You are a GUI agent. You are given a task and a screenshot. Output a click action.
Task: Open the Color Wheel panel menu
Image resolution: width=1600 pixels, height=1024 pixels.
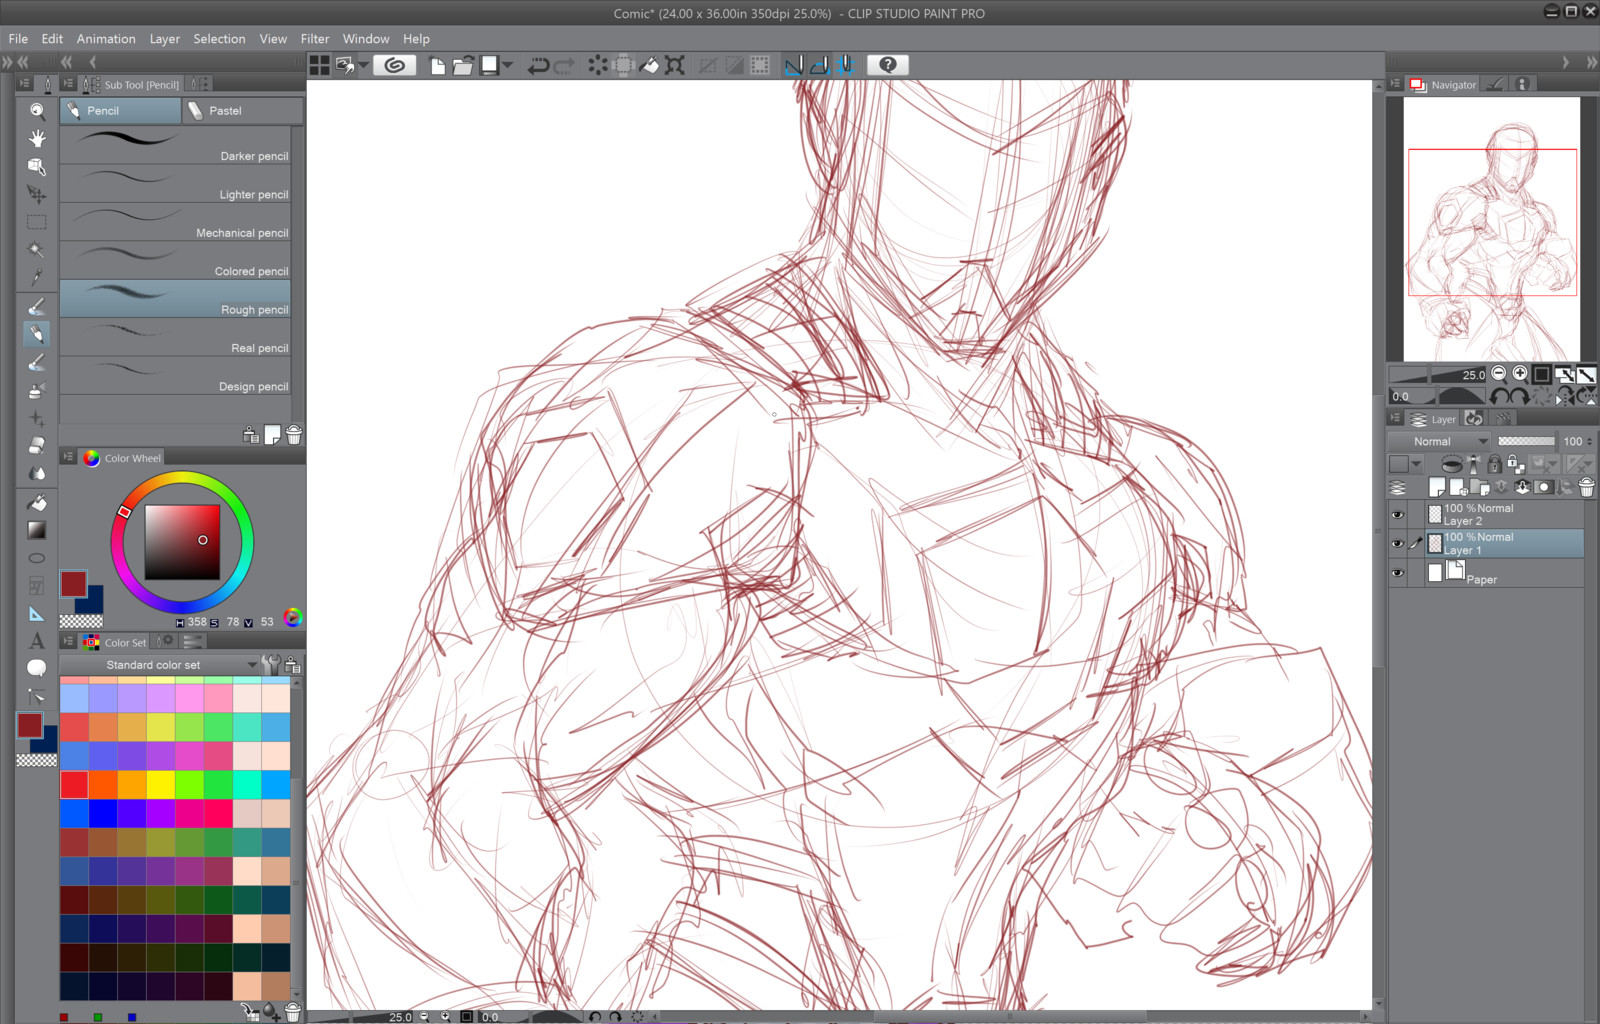68,457
